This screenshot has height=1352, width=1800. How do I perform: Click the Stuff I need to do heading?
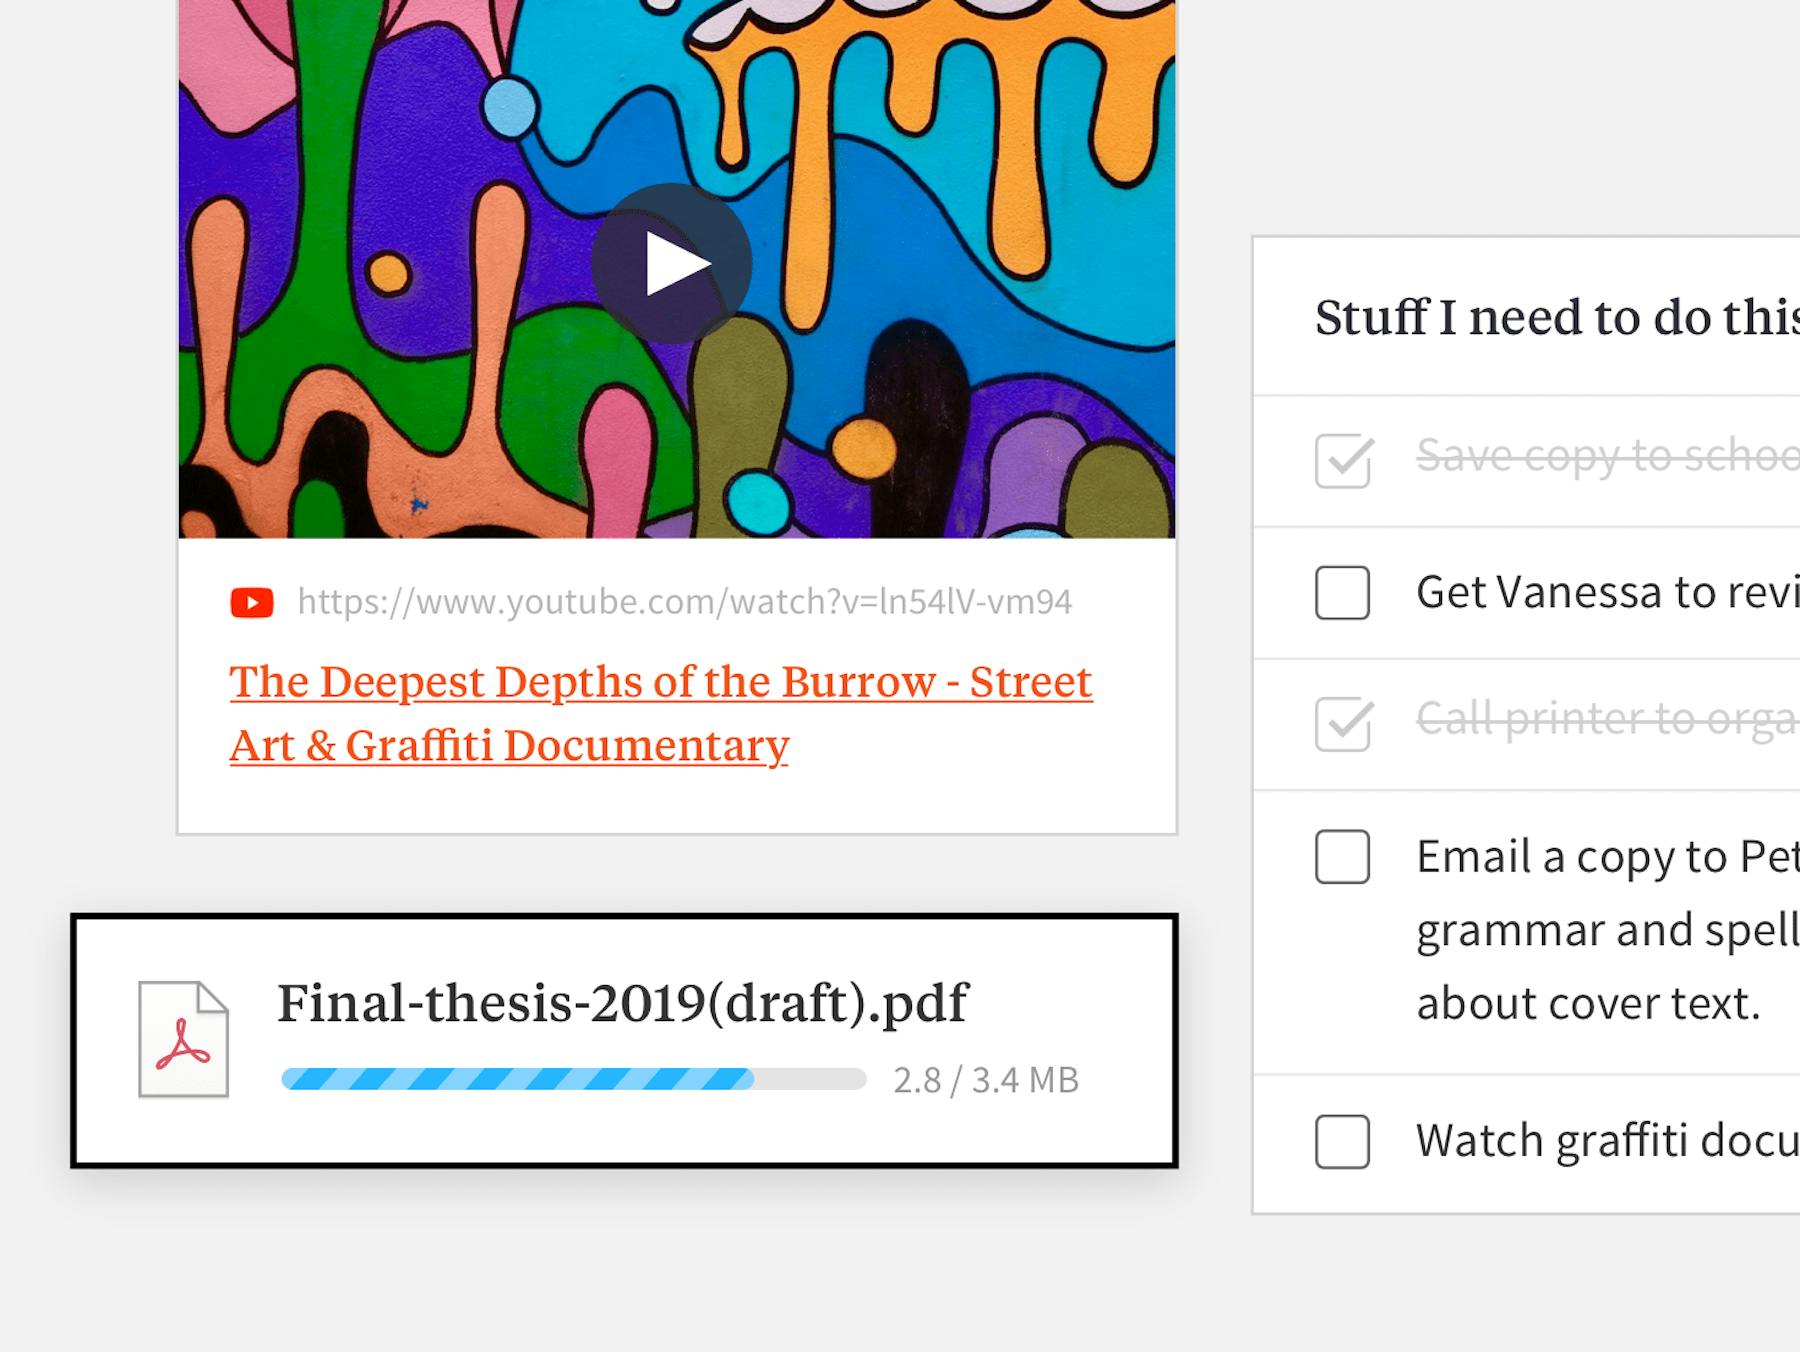(1555, 318)
